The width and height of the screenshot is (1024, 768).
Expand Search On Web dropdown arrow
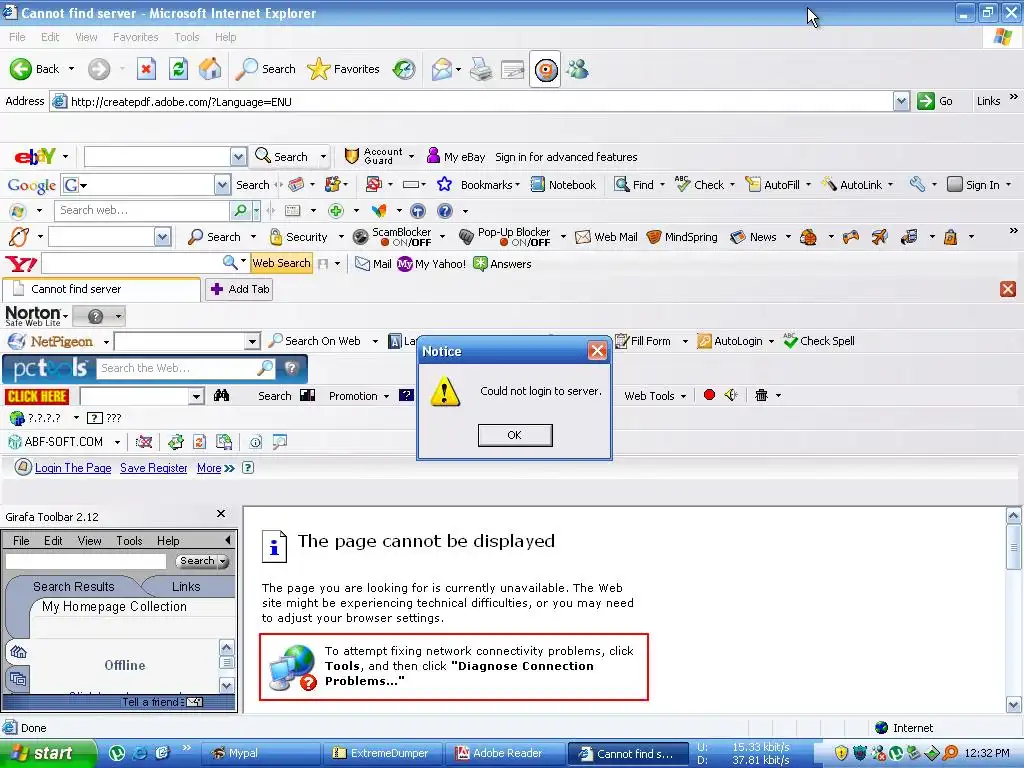[375, 341]
